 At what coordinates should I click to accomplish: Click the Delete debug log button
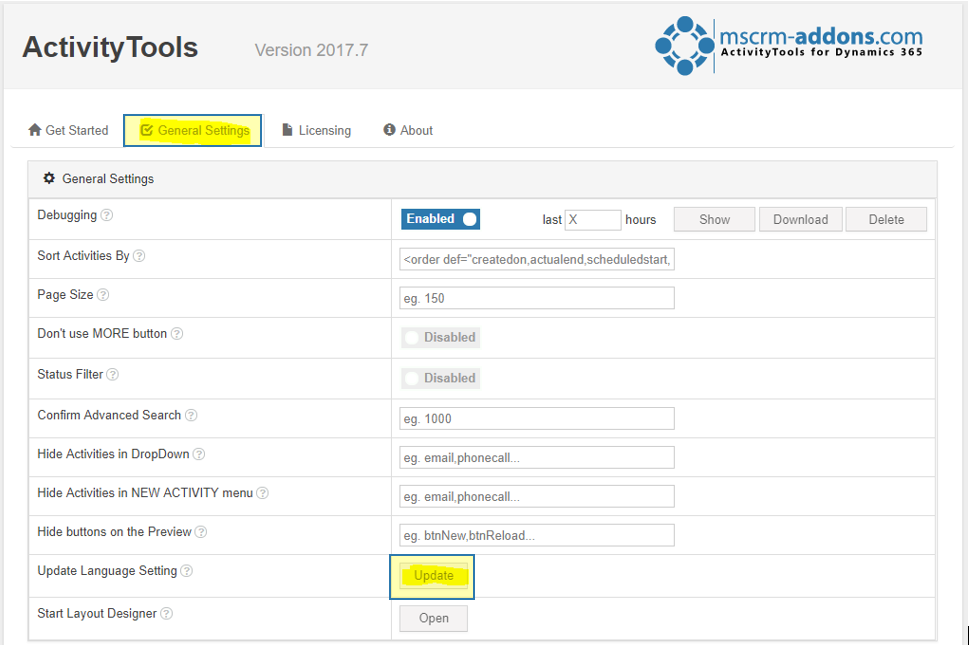[886, 220]
